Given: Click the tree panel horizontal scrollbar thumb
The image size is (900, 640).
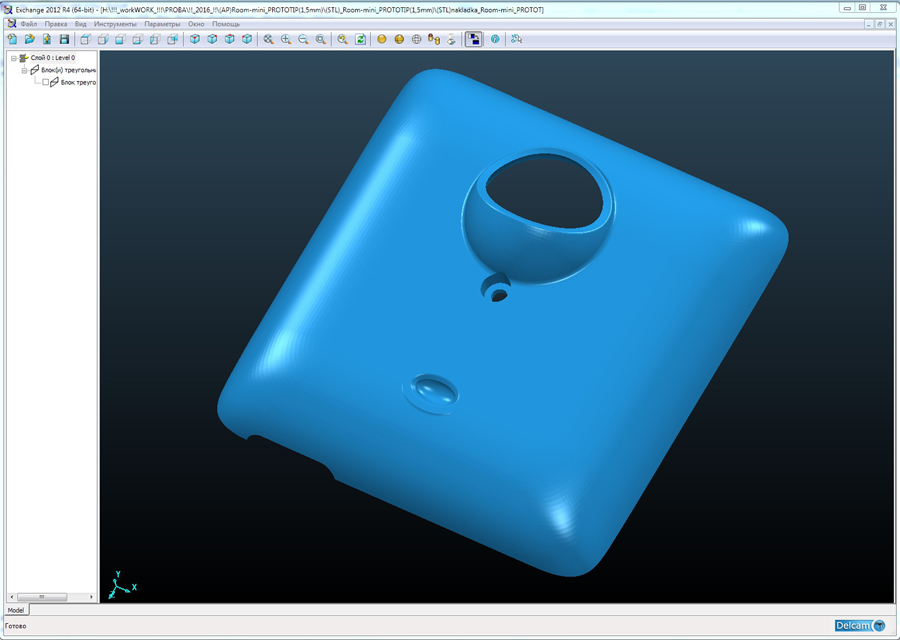Looking at the screenshot, I should (x=41, y=597).
